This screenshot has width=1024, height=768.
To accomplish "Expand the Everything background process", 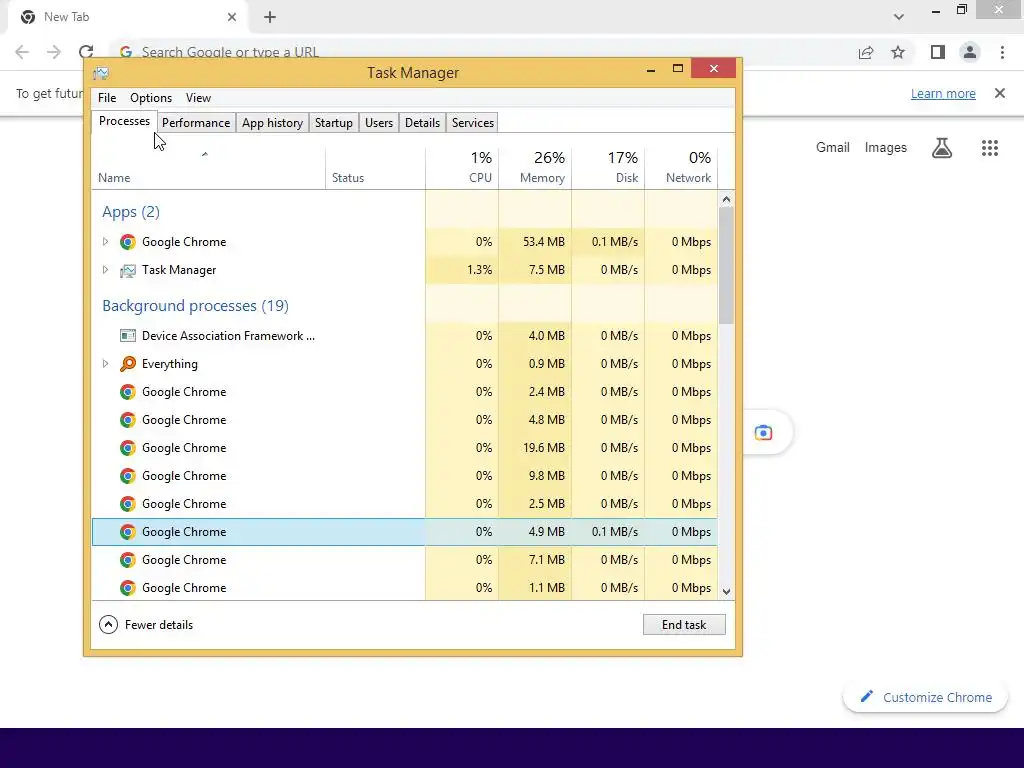I will pos(105,364).
